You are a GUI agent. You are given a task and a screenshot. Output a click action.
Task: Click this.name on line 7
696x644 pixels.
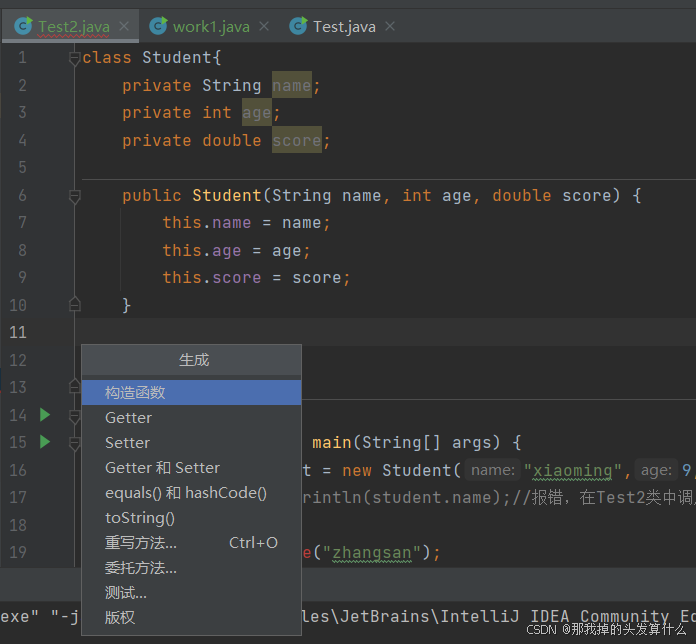pyautogui.click(x=206, y=222)
